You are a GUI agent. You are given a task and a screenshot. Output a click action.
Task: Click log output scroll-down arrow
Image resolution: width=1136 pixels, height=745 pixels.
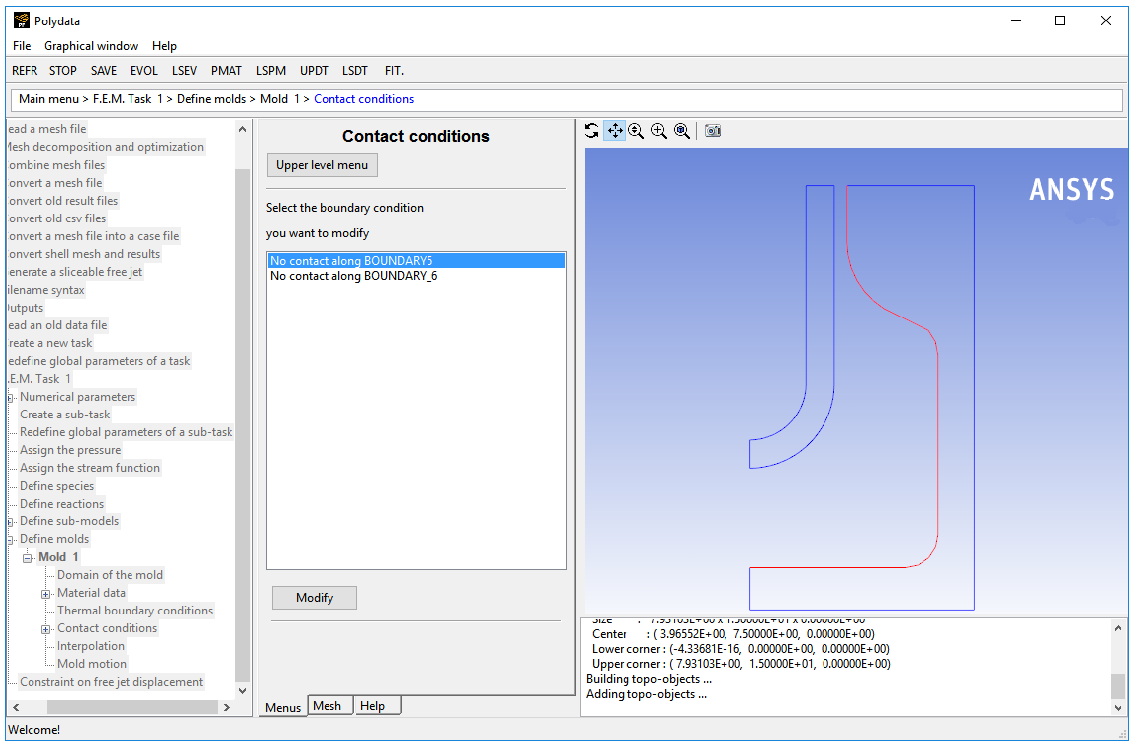[x=1118, y=707]
